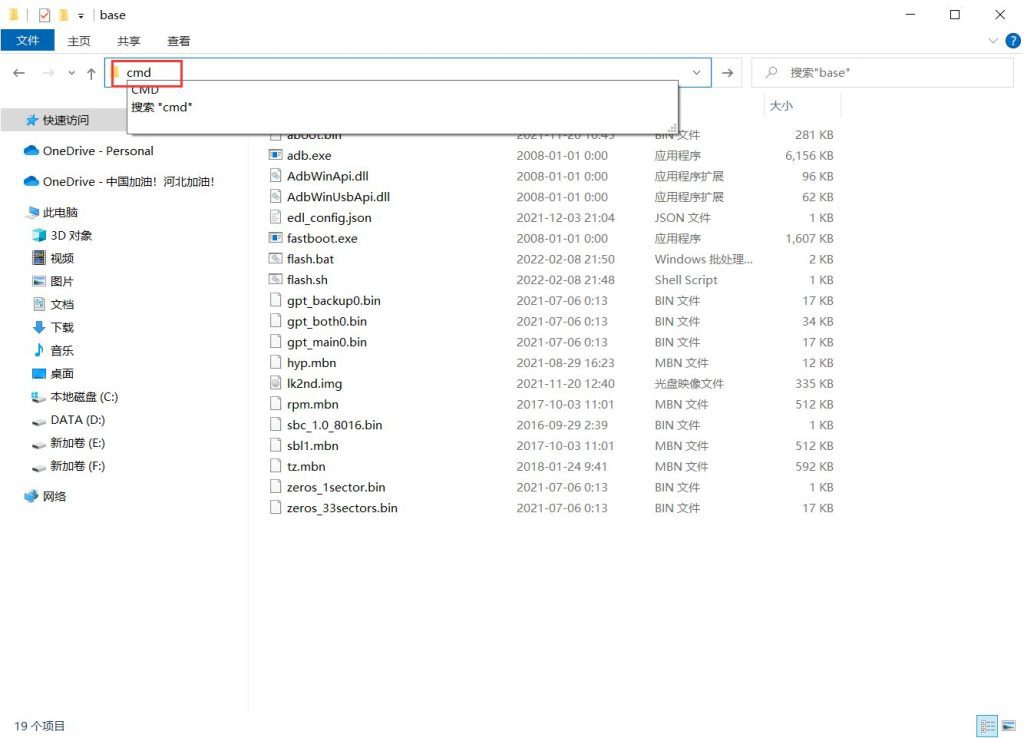The image size is (1024, 738).
Task: Click the hyp.mbn file icon
Action: pyautogui.click(x=276, y=362)
